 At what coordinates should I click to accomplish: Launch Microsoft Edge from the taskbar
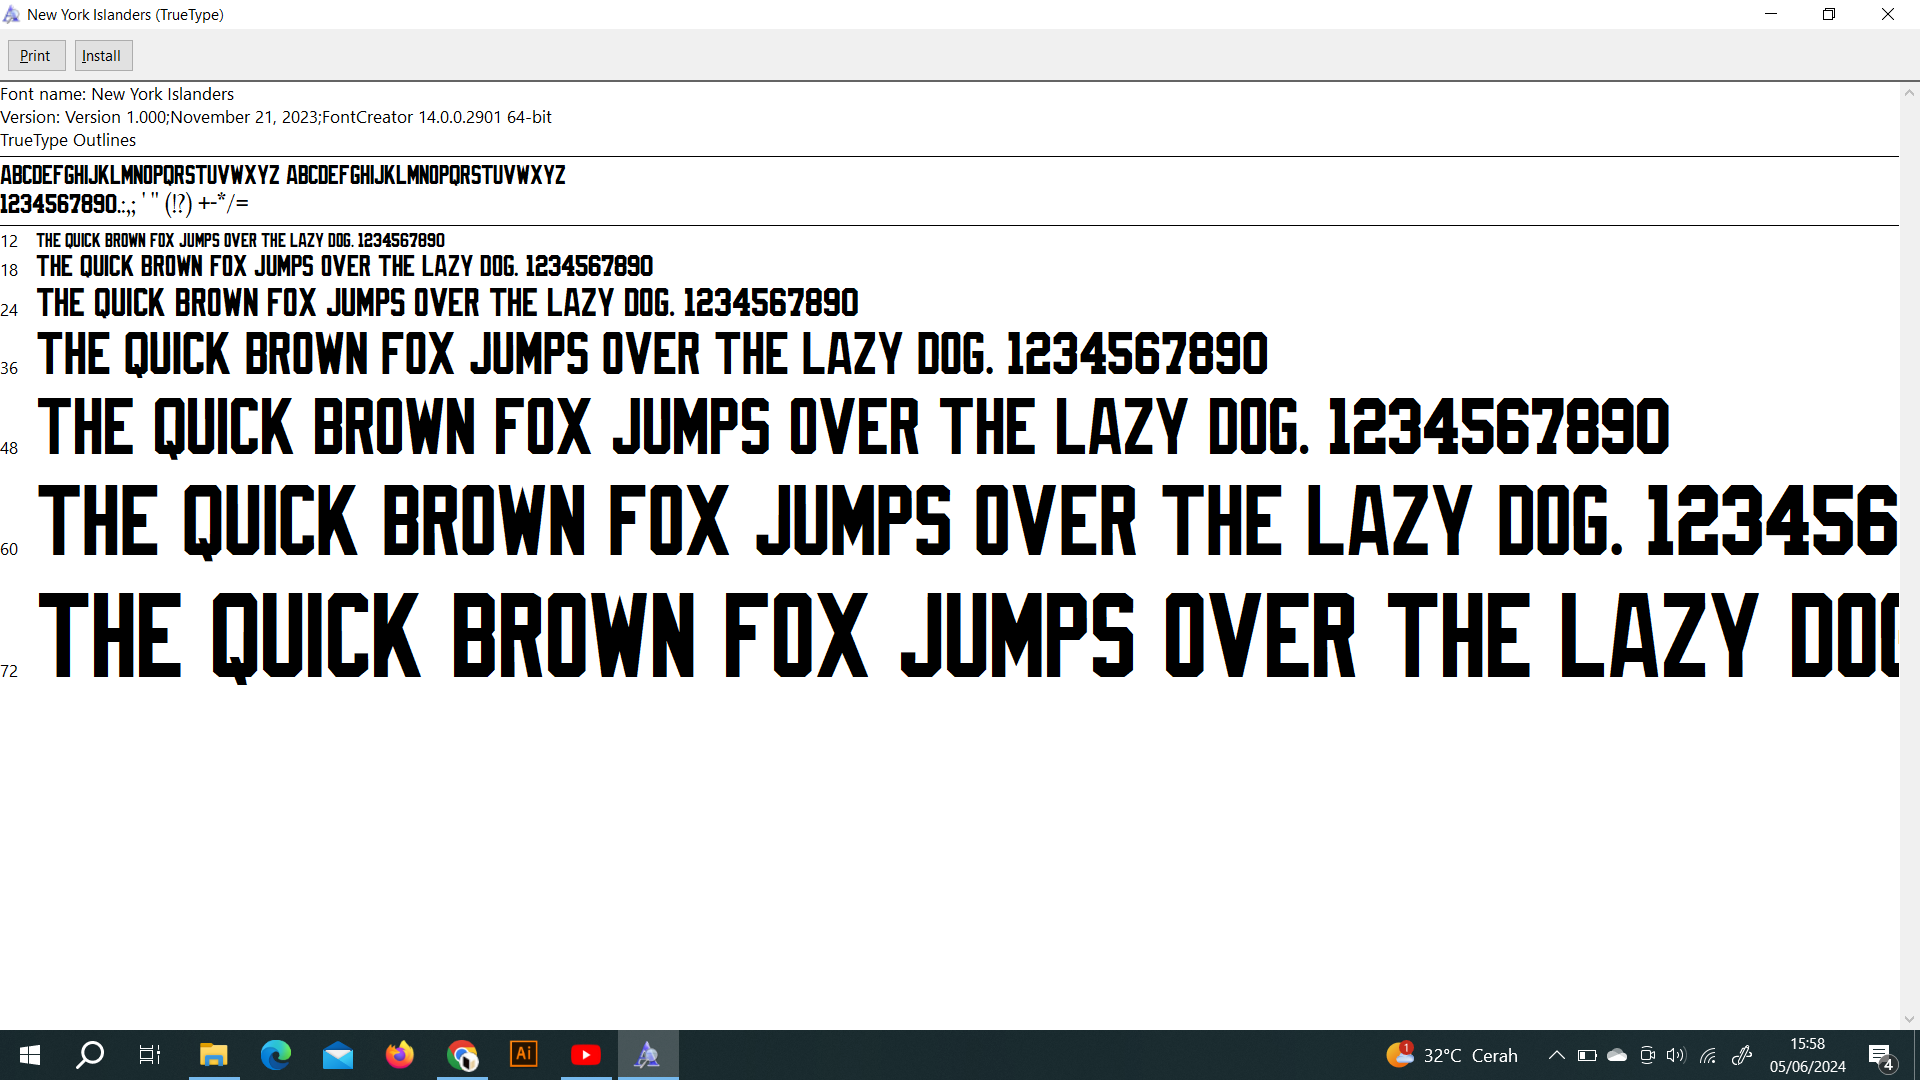[x=275, y=1055]
